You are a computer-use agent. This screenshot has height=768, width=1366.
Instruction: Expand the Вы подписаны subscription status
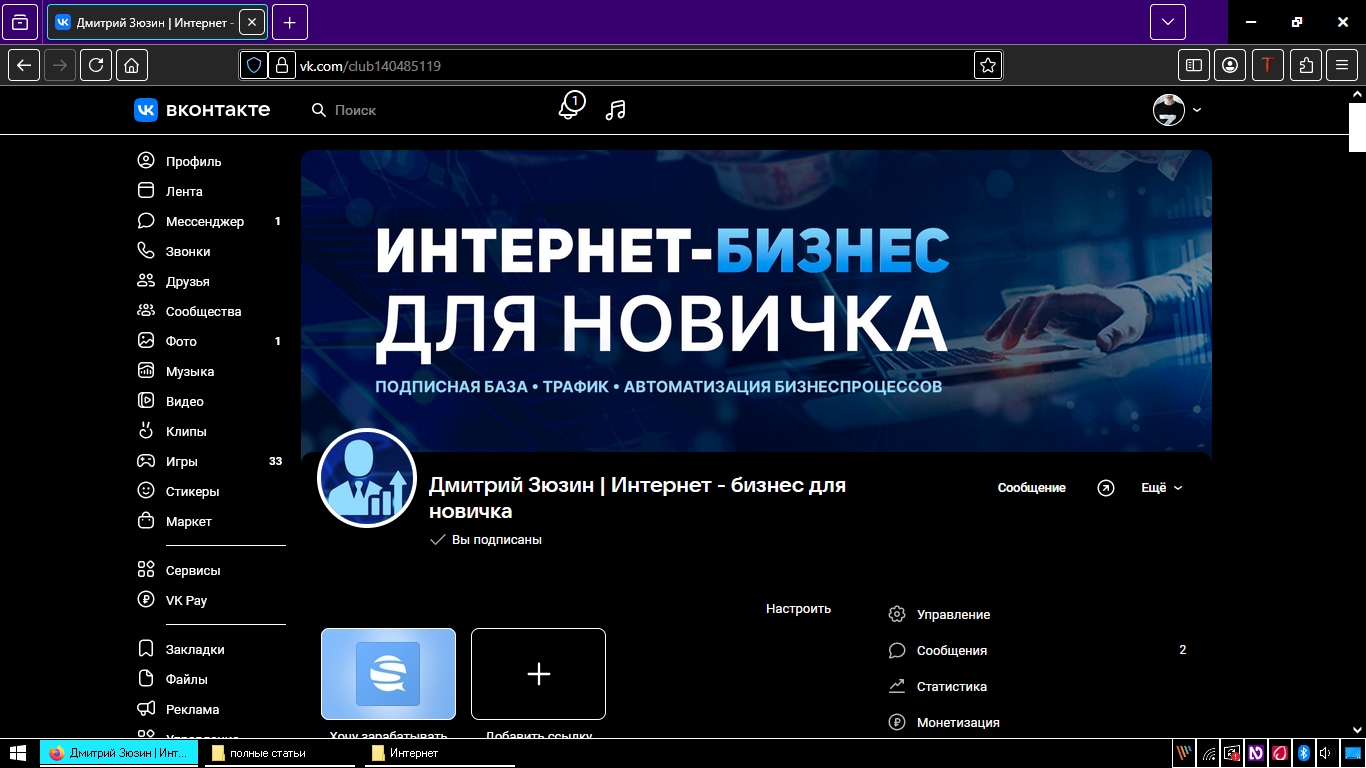(x=485, y=540)
